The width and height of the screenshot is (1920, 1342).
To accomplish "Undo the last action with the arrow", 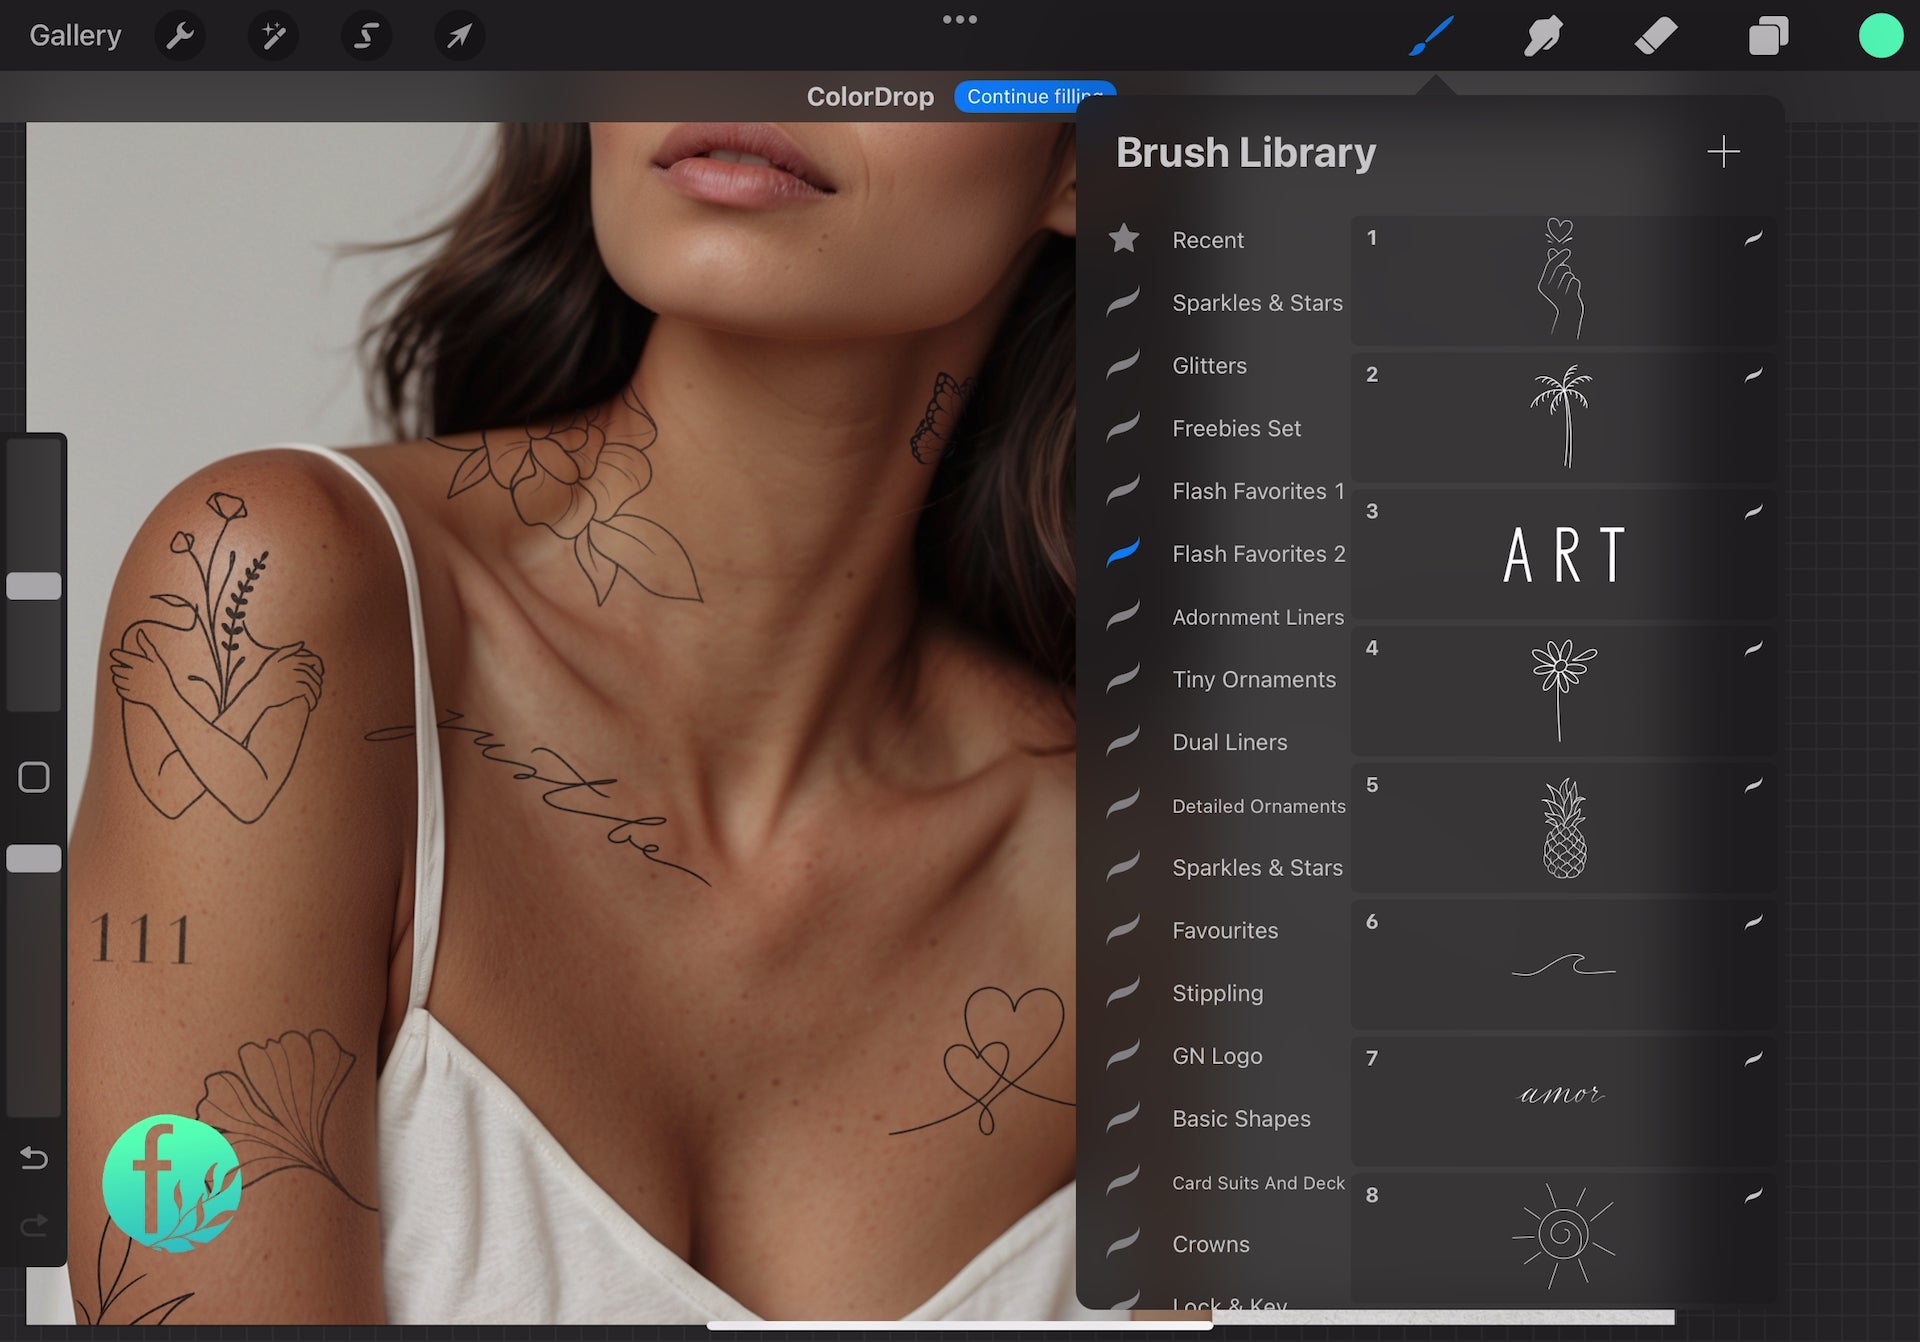I will click(34, 1158).
